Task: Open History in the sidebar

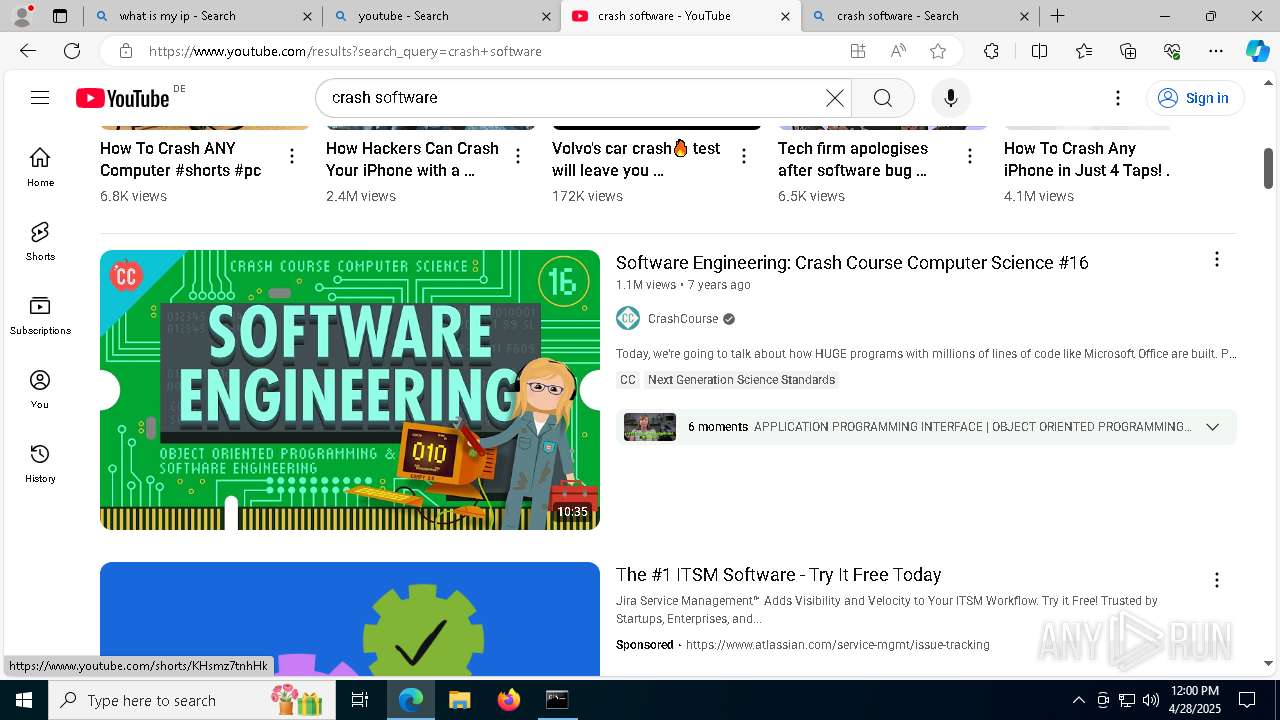Action: click(40, 463)
